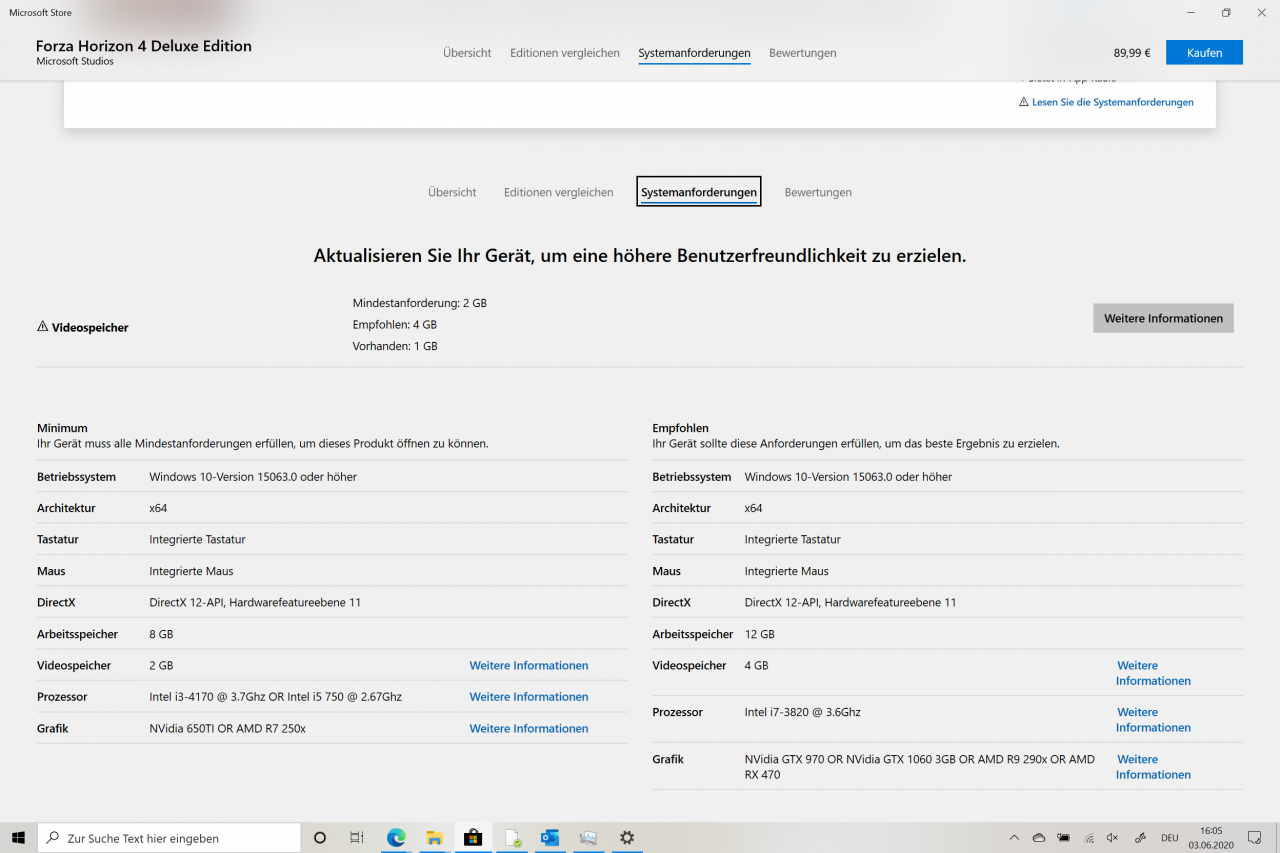Click the OneDrive cloud tray icon

tap(1039, 838)
